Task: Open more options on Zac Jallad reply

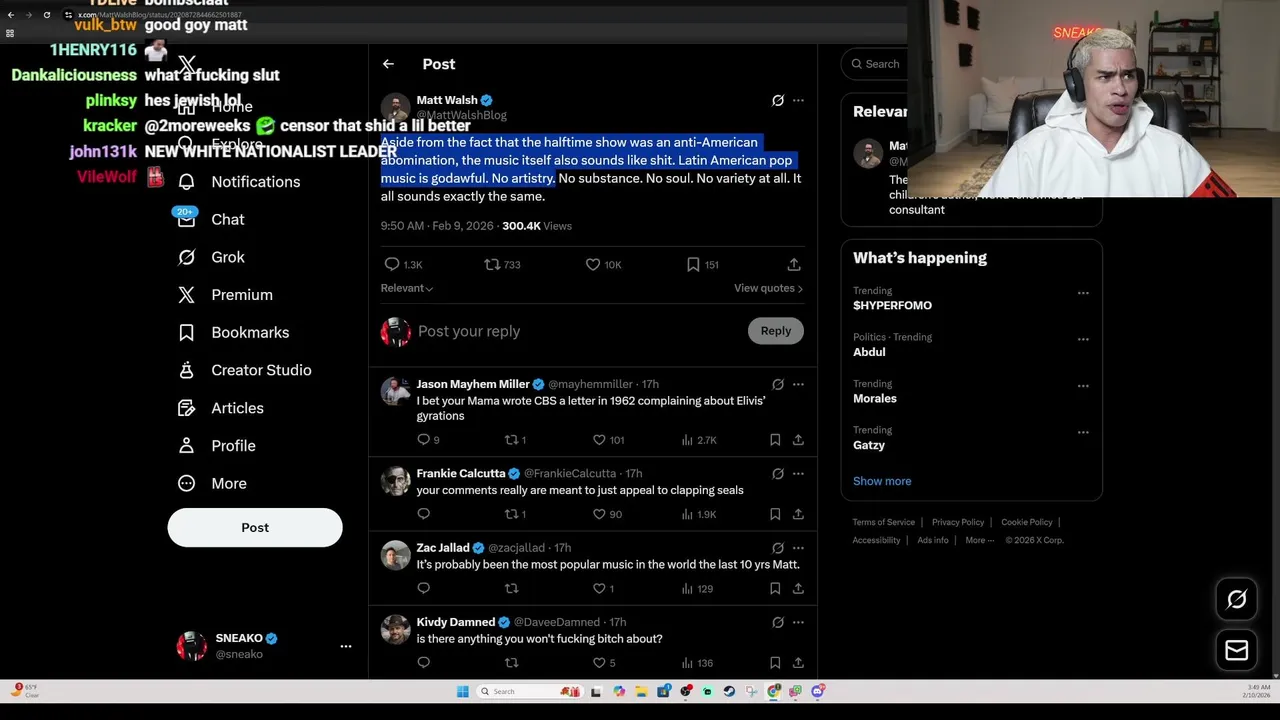Action: 798,548
